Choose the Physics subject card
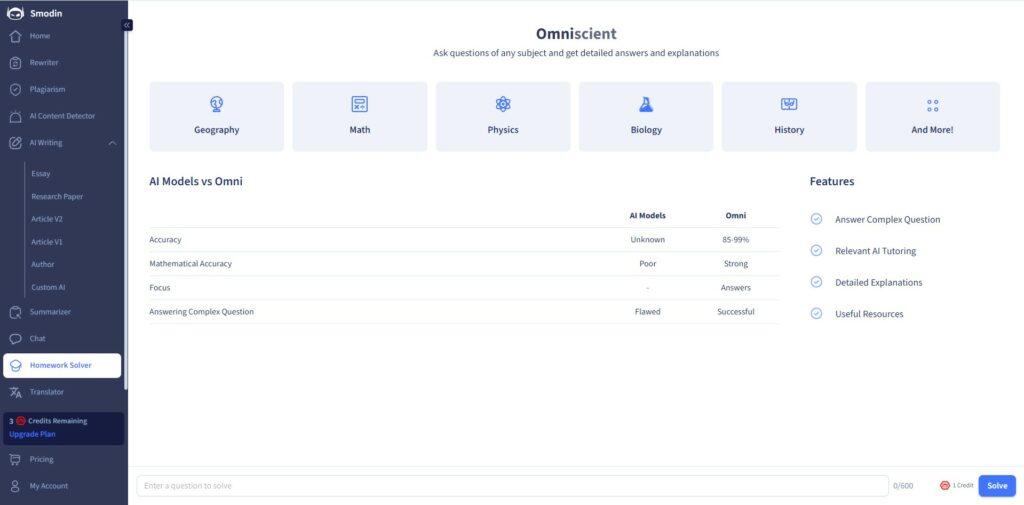1024x505 pixels. (503, 116)
